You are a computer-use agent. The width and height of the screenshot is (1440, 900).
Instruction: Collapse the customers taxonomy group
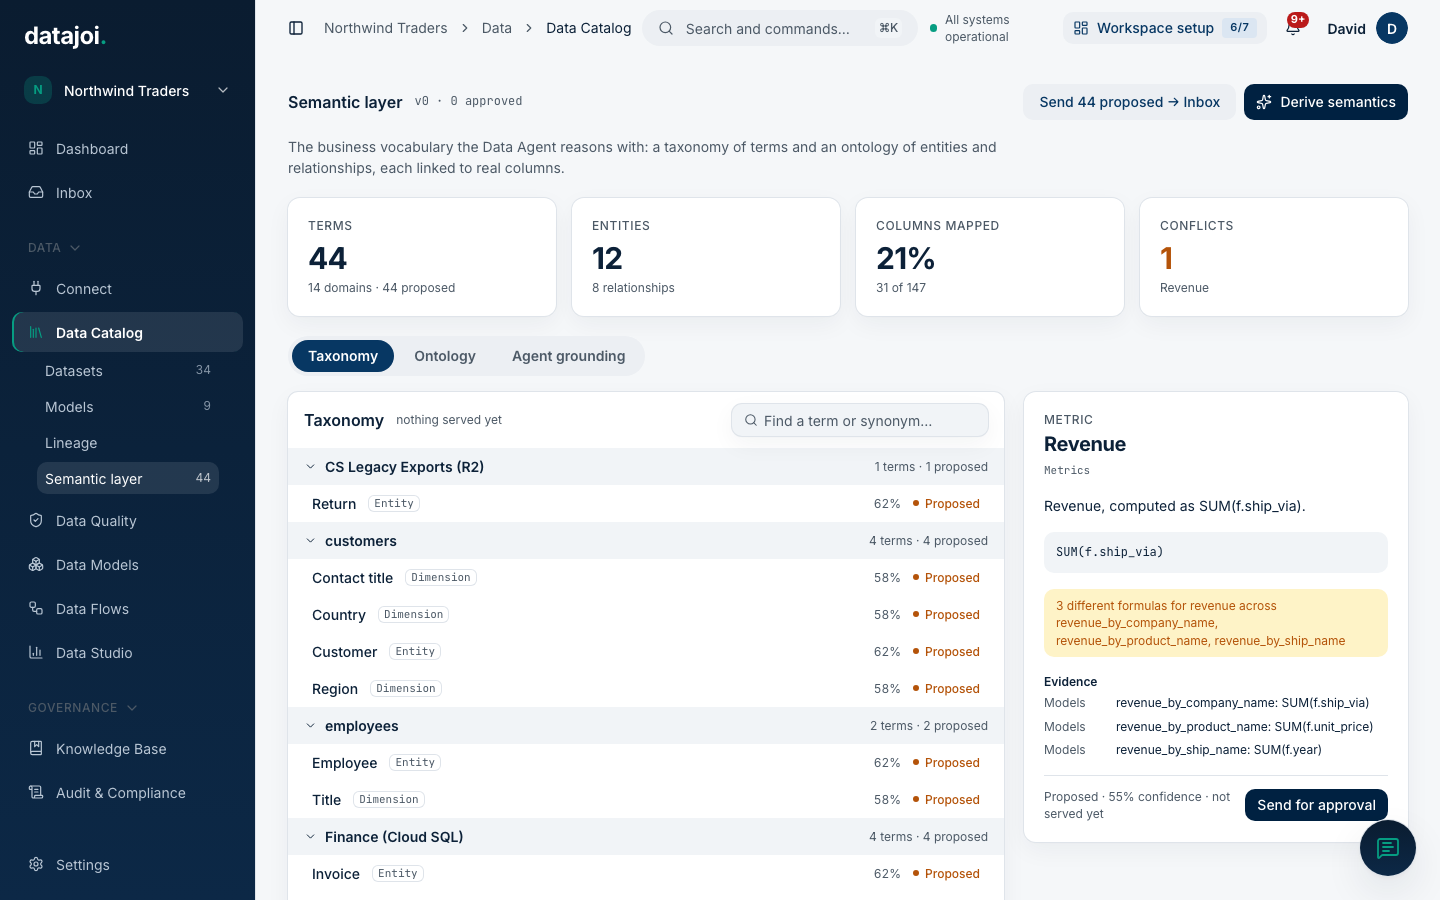[x=310, y=541]
